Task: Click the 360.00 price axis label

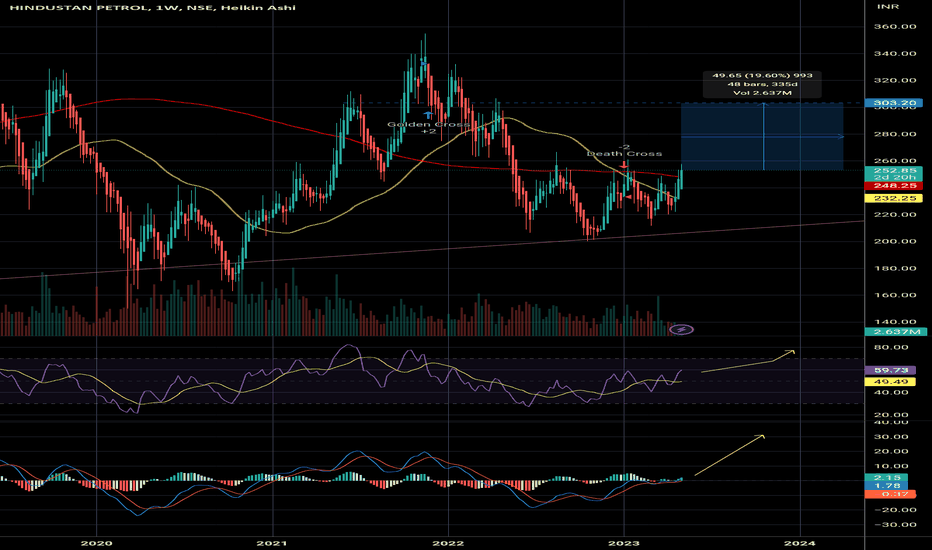Action: [x=895, y=27]
